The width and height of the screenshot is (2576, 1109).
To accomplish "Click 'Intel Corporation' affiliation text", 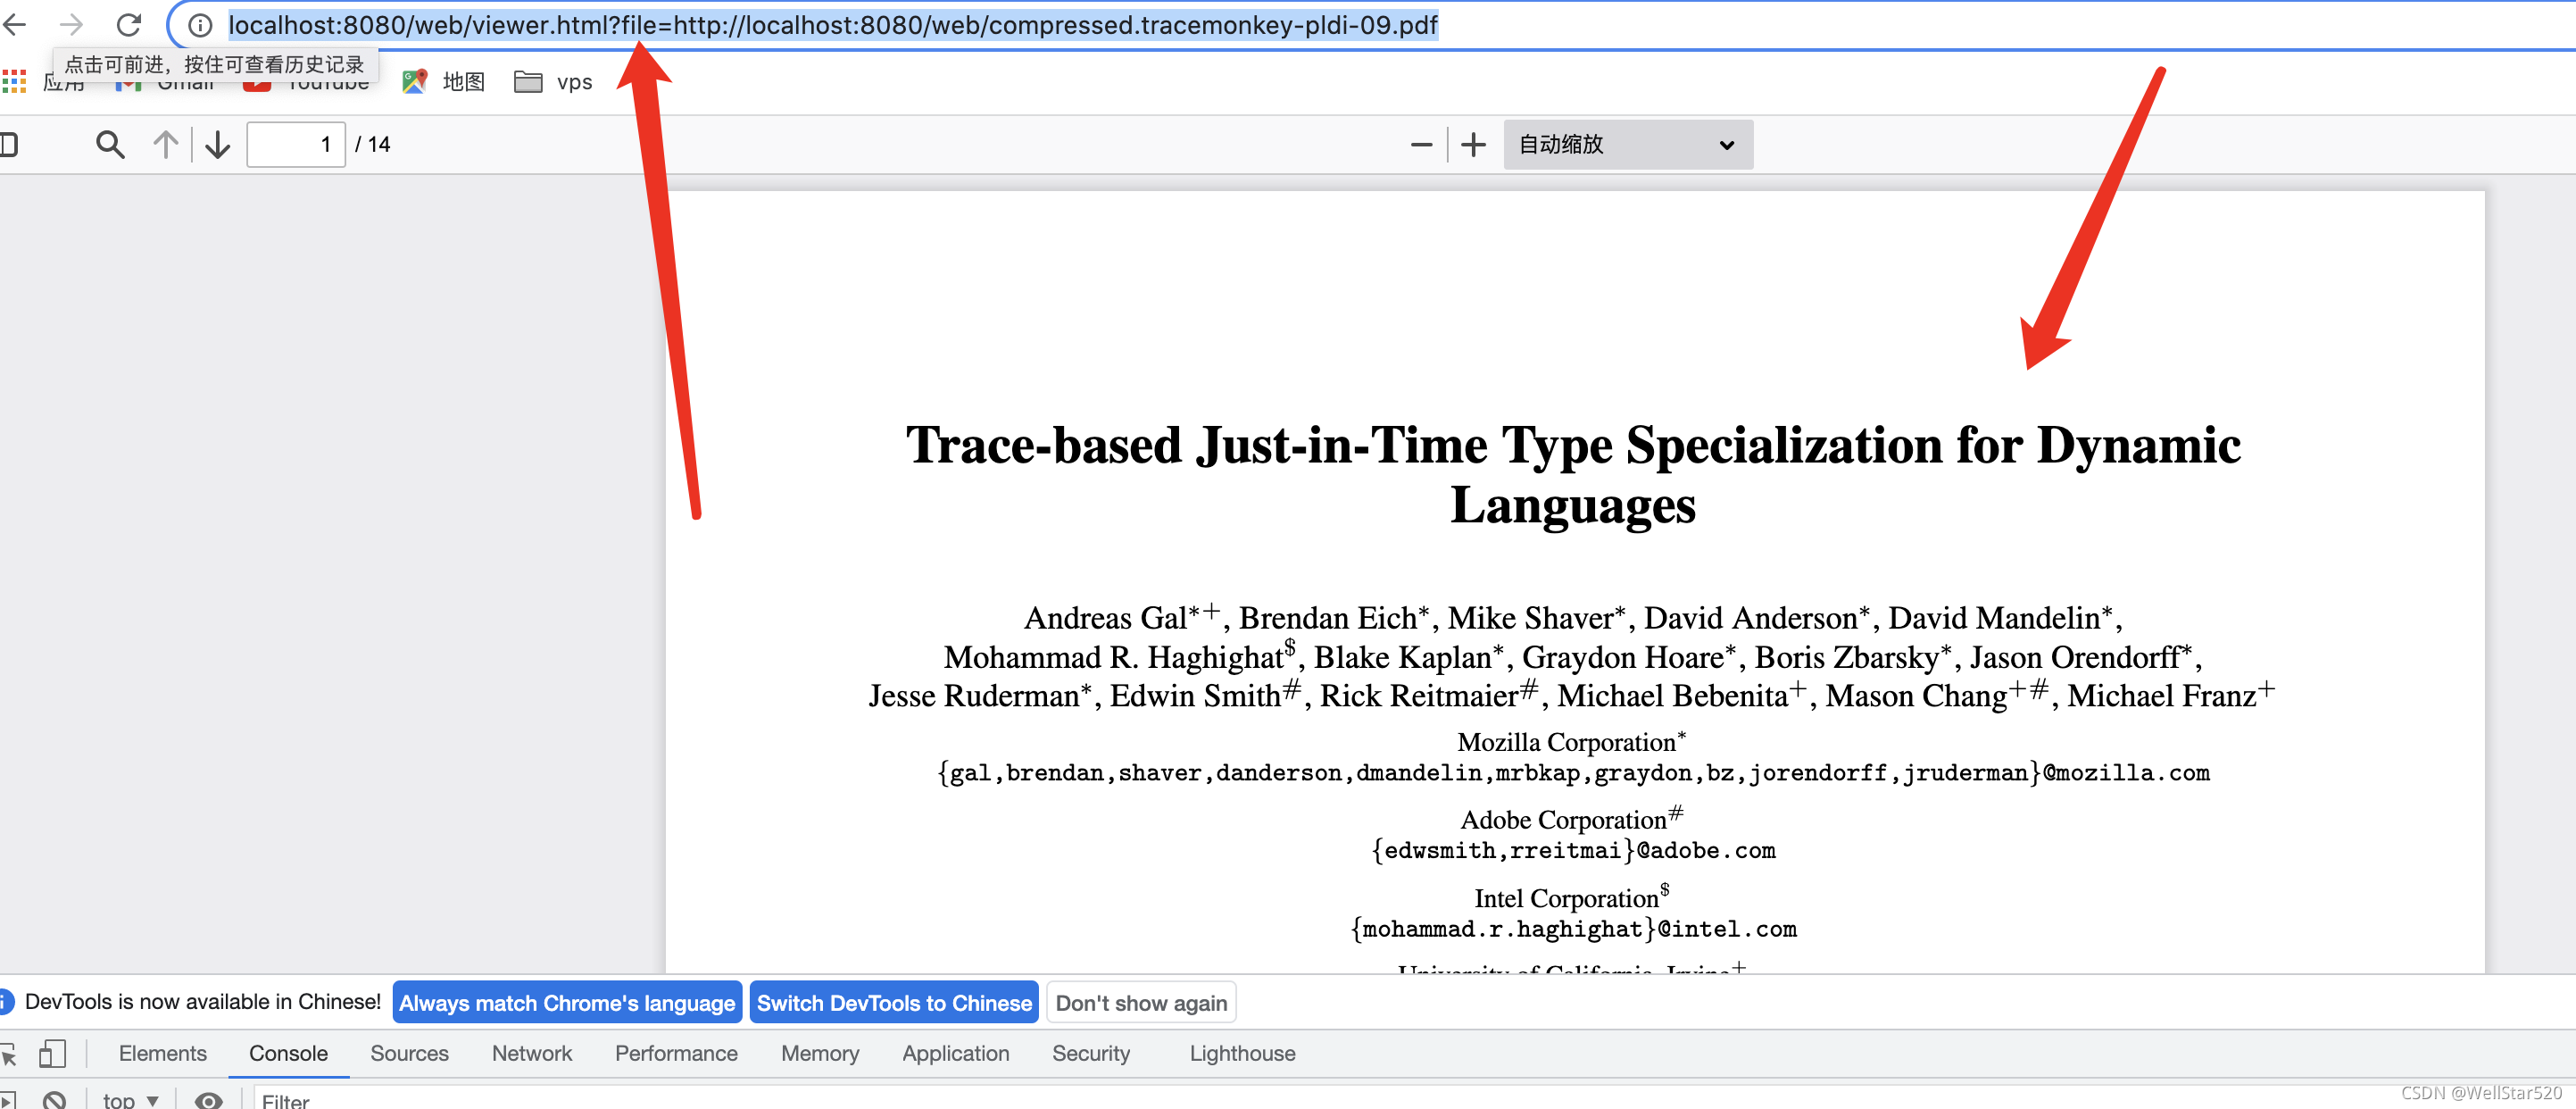I will (1571, 897).
